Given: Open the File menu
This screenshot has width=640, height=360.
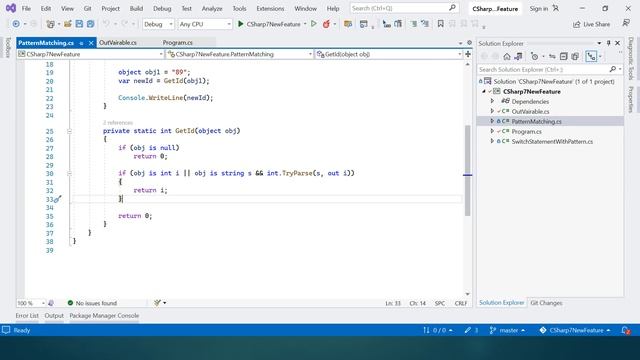Looking at the screenshot, I should point(26,8).
